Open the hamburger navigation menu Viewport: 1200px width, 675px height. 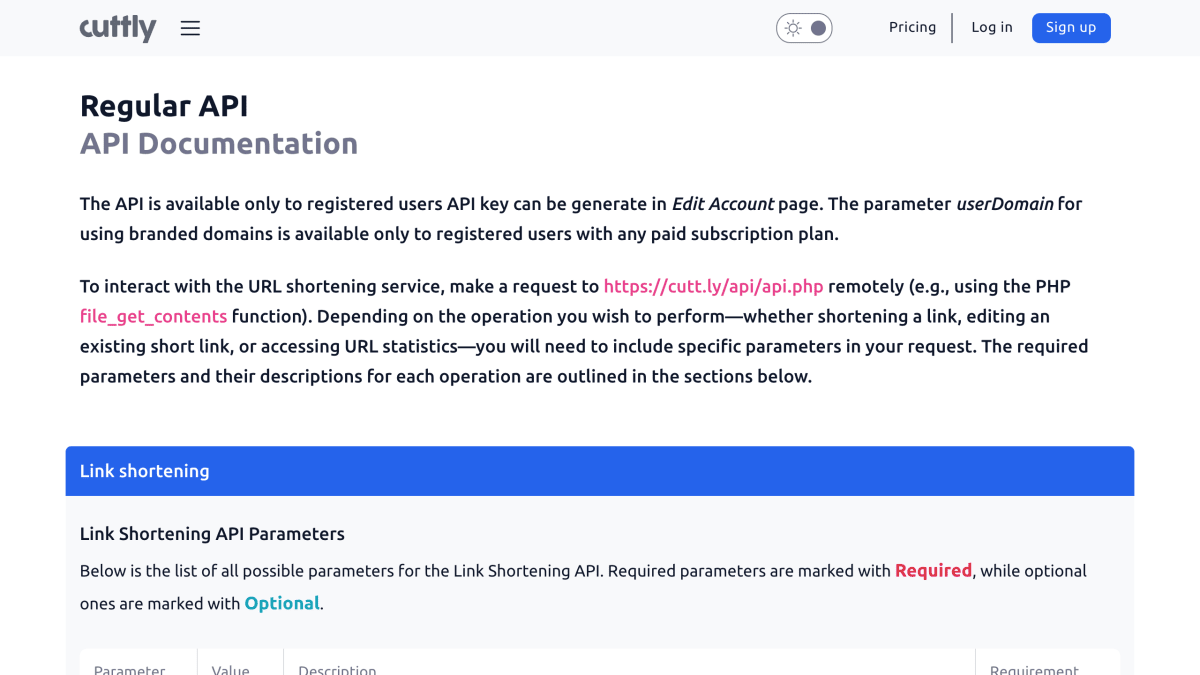point(190,28)
